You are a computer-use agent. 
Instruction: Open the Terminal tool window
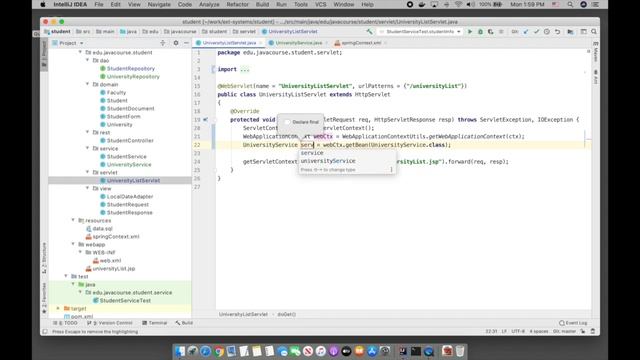(155, 323)
